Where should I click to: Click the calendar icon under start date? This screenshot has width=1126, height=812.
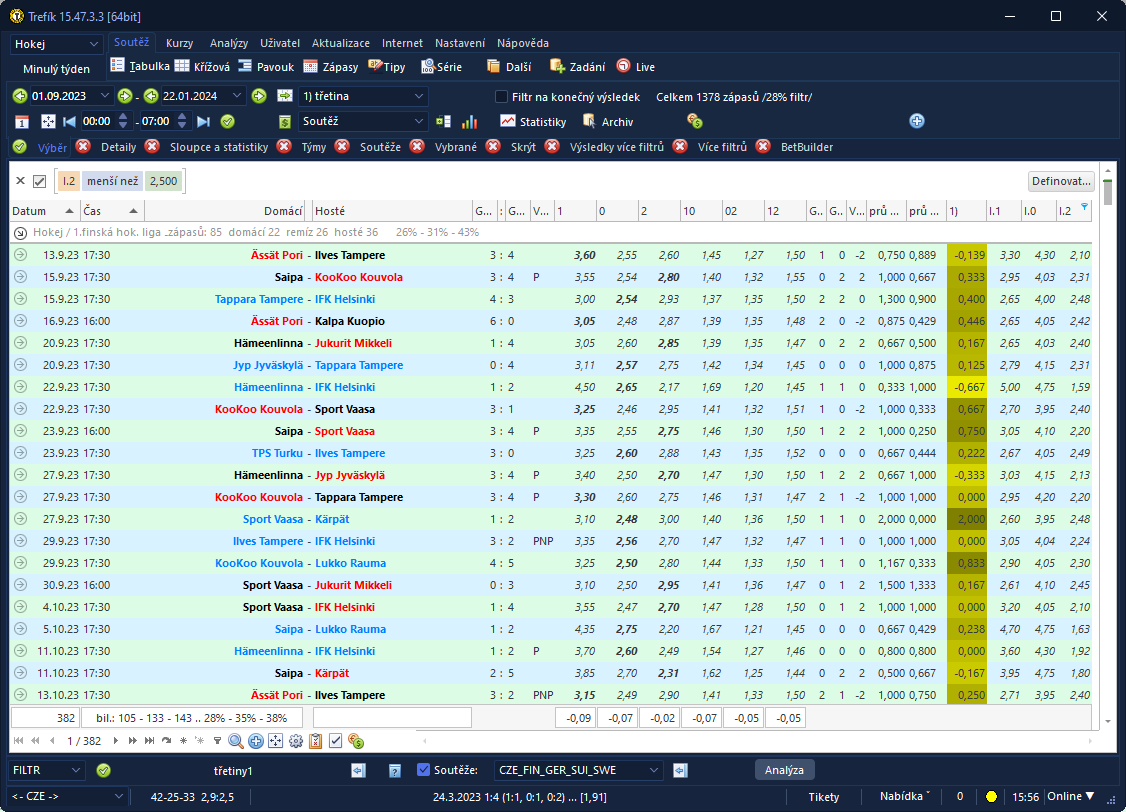click(22, 122)
